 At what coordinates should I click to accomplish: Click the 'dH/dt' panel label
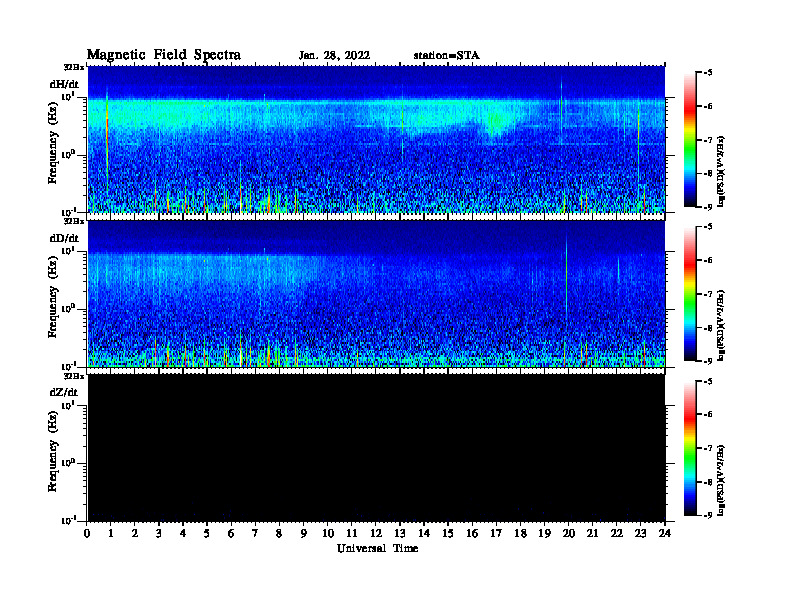(x=64, y=84)
